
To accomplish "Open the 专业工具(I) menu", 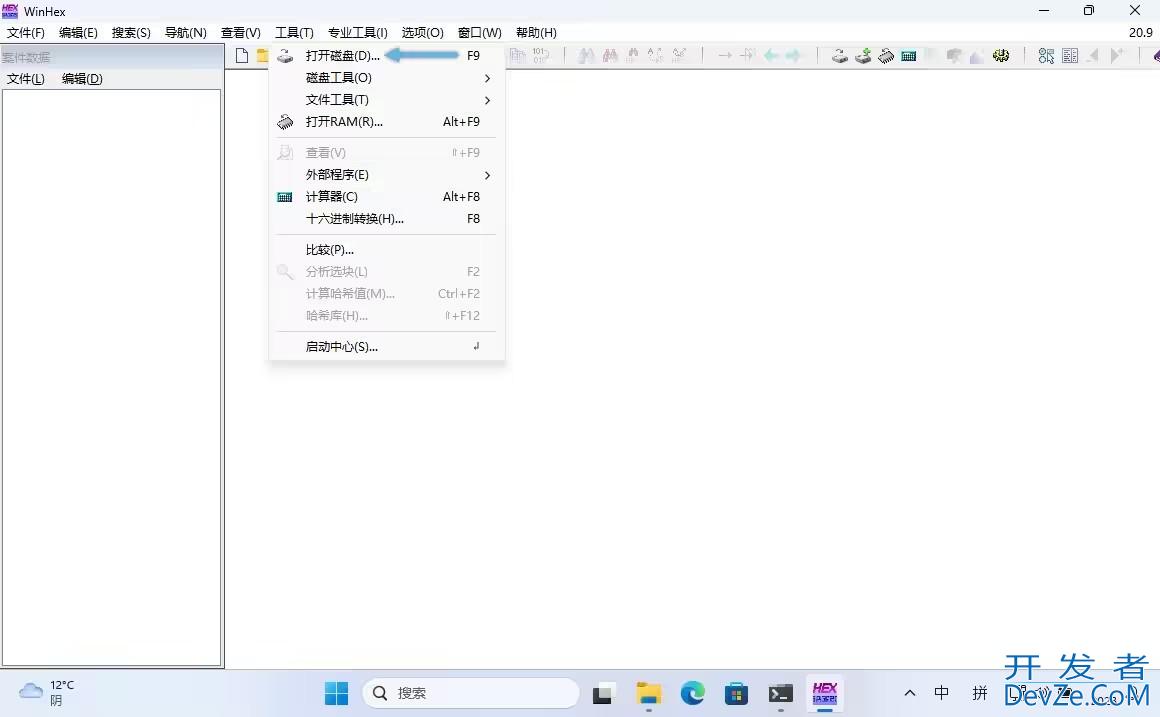I will (358, 33).
